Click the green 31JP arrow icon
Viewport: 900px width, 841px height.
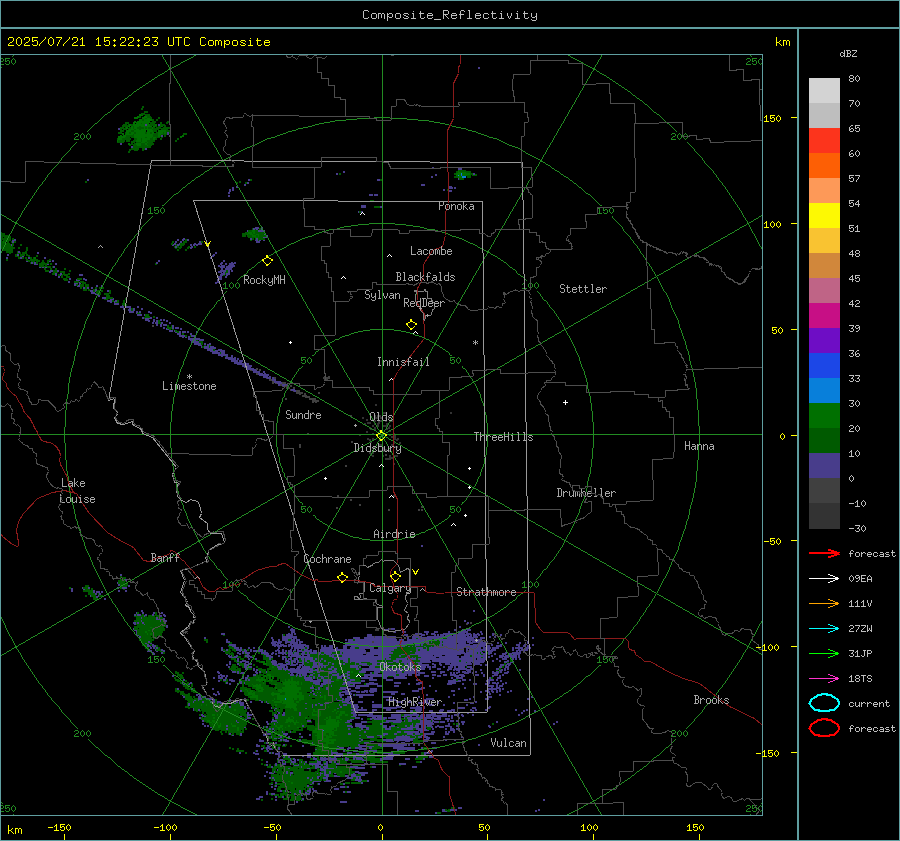[824, 653]
